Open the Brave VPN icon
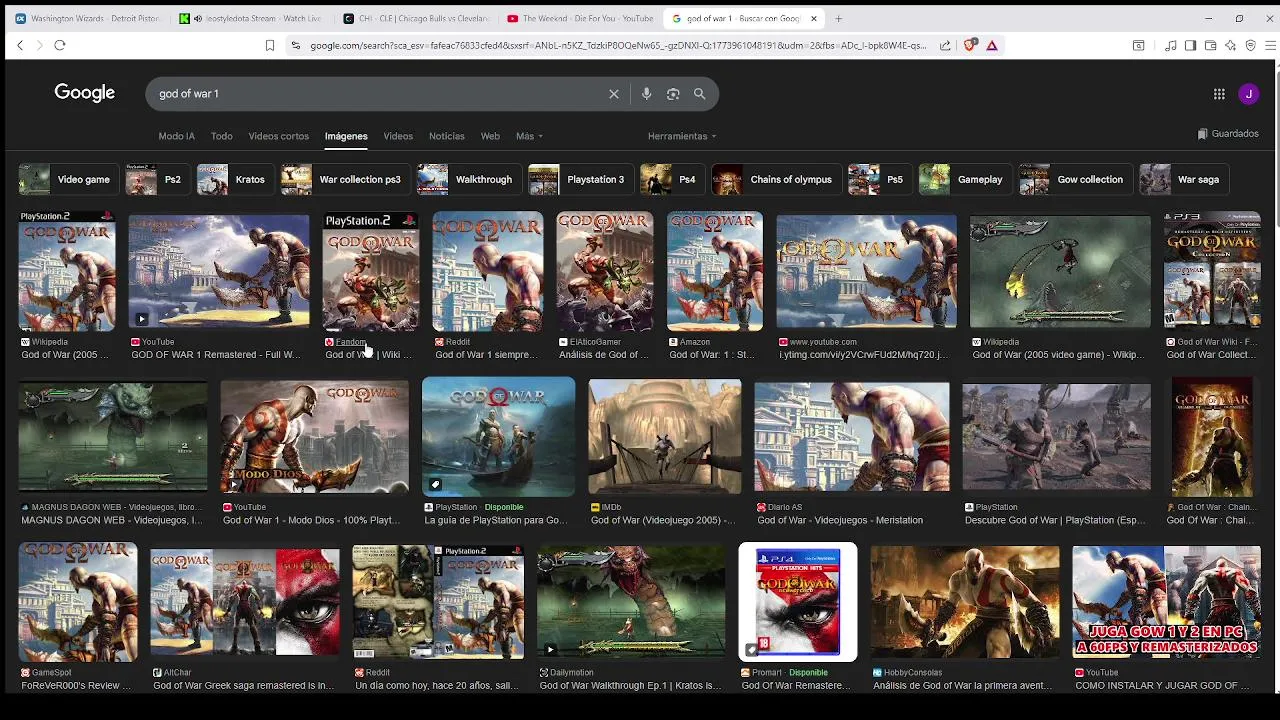1280x720 pixels. click(1250, 45)
